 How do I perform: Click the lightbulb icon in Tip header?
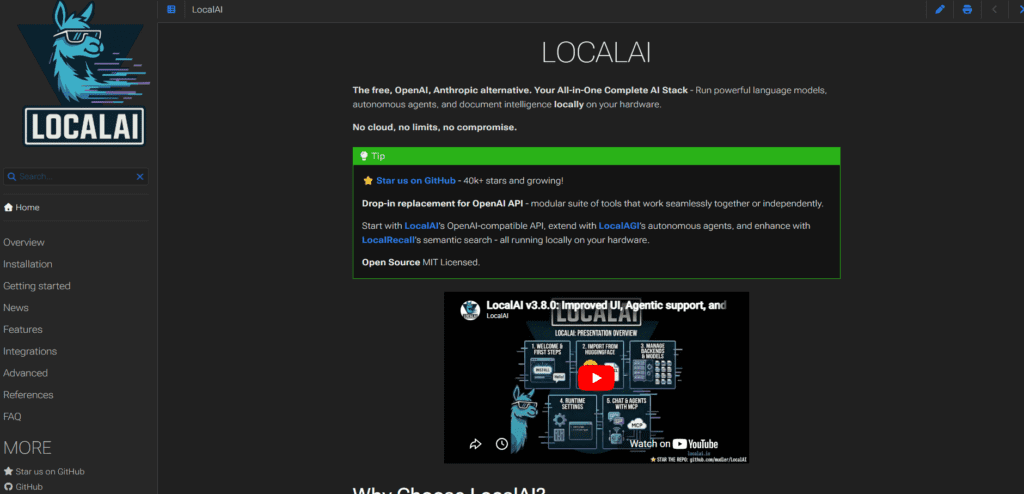point(364,156)
